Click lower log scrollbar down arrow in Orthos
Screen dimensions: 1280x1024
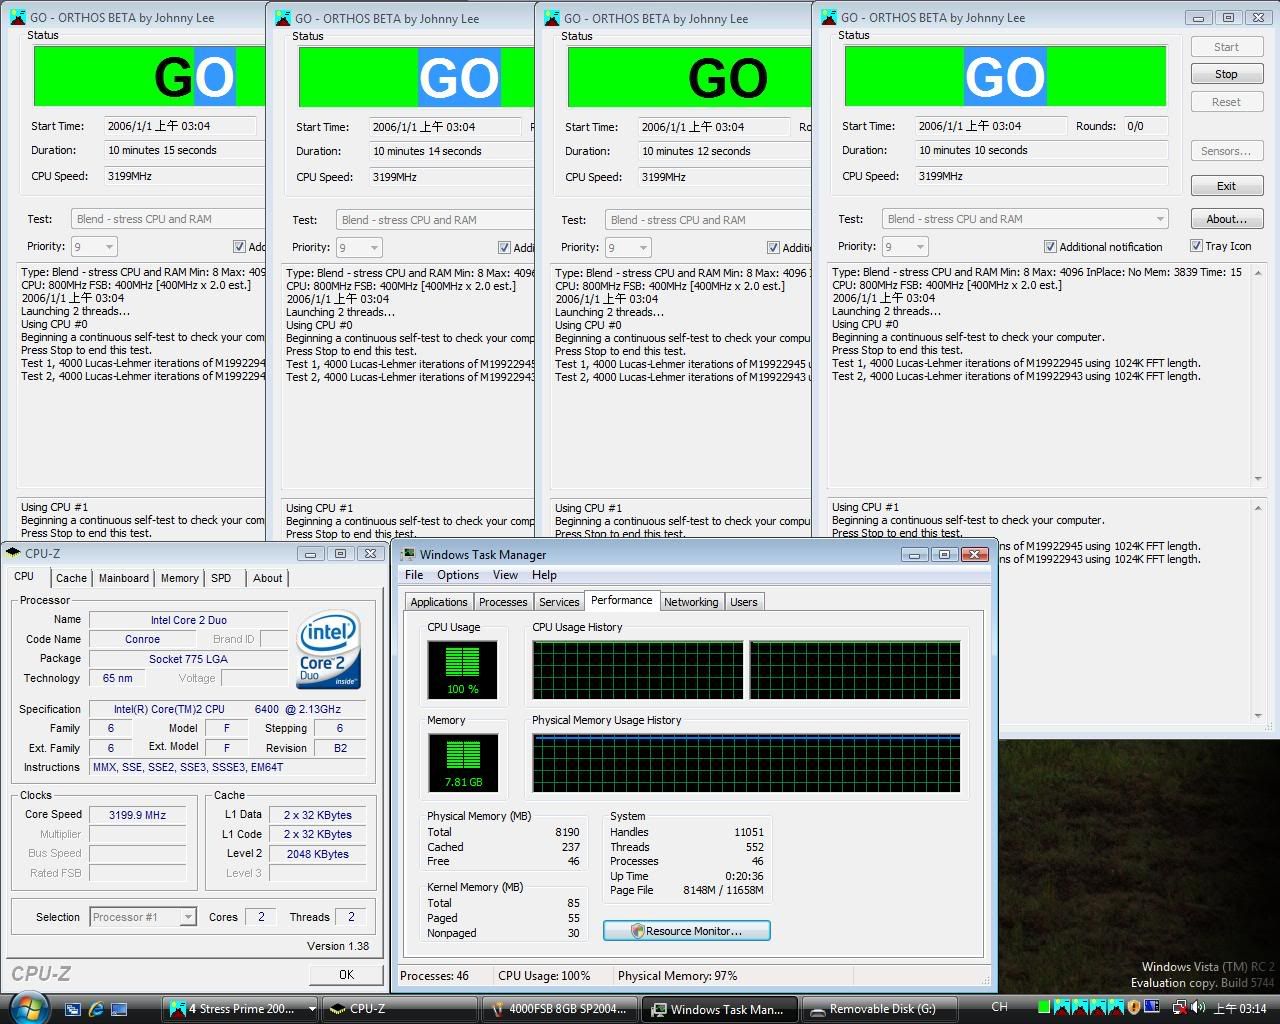(1258, 716)
